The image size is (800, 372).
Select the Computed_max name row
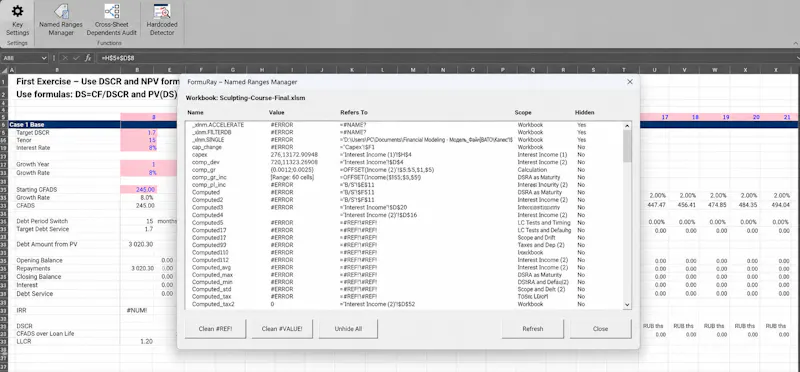point(404,275)
